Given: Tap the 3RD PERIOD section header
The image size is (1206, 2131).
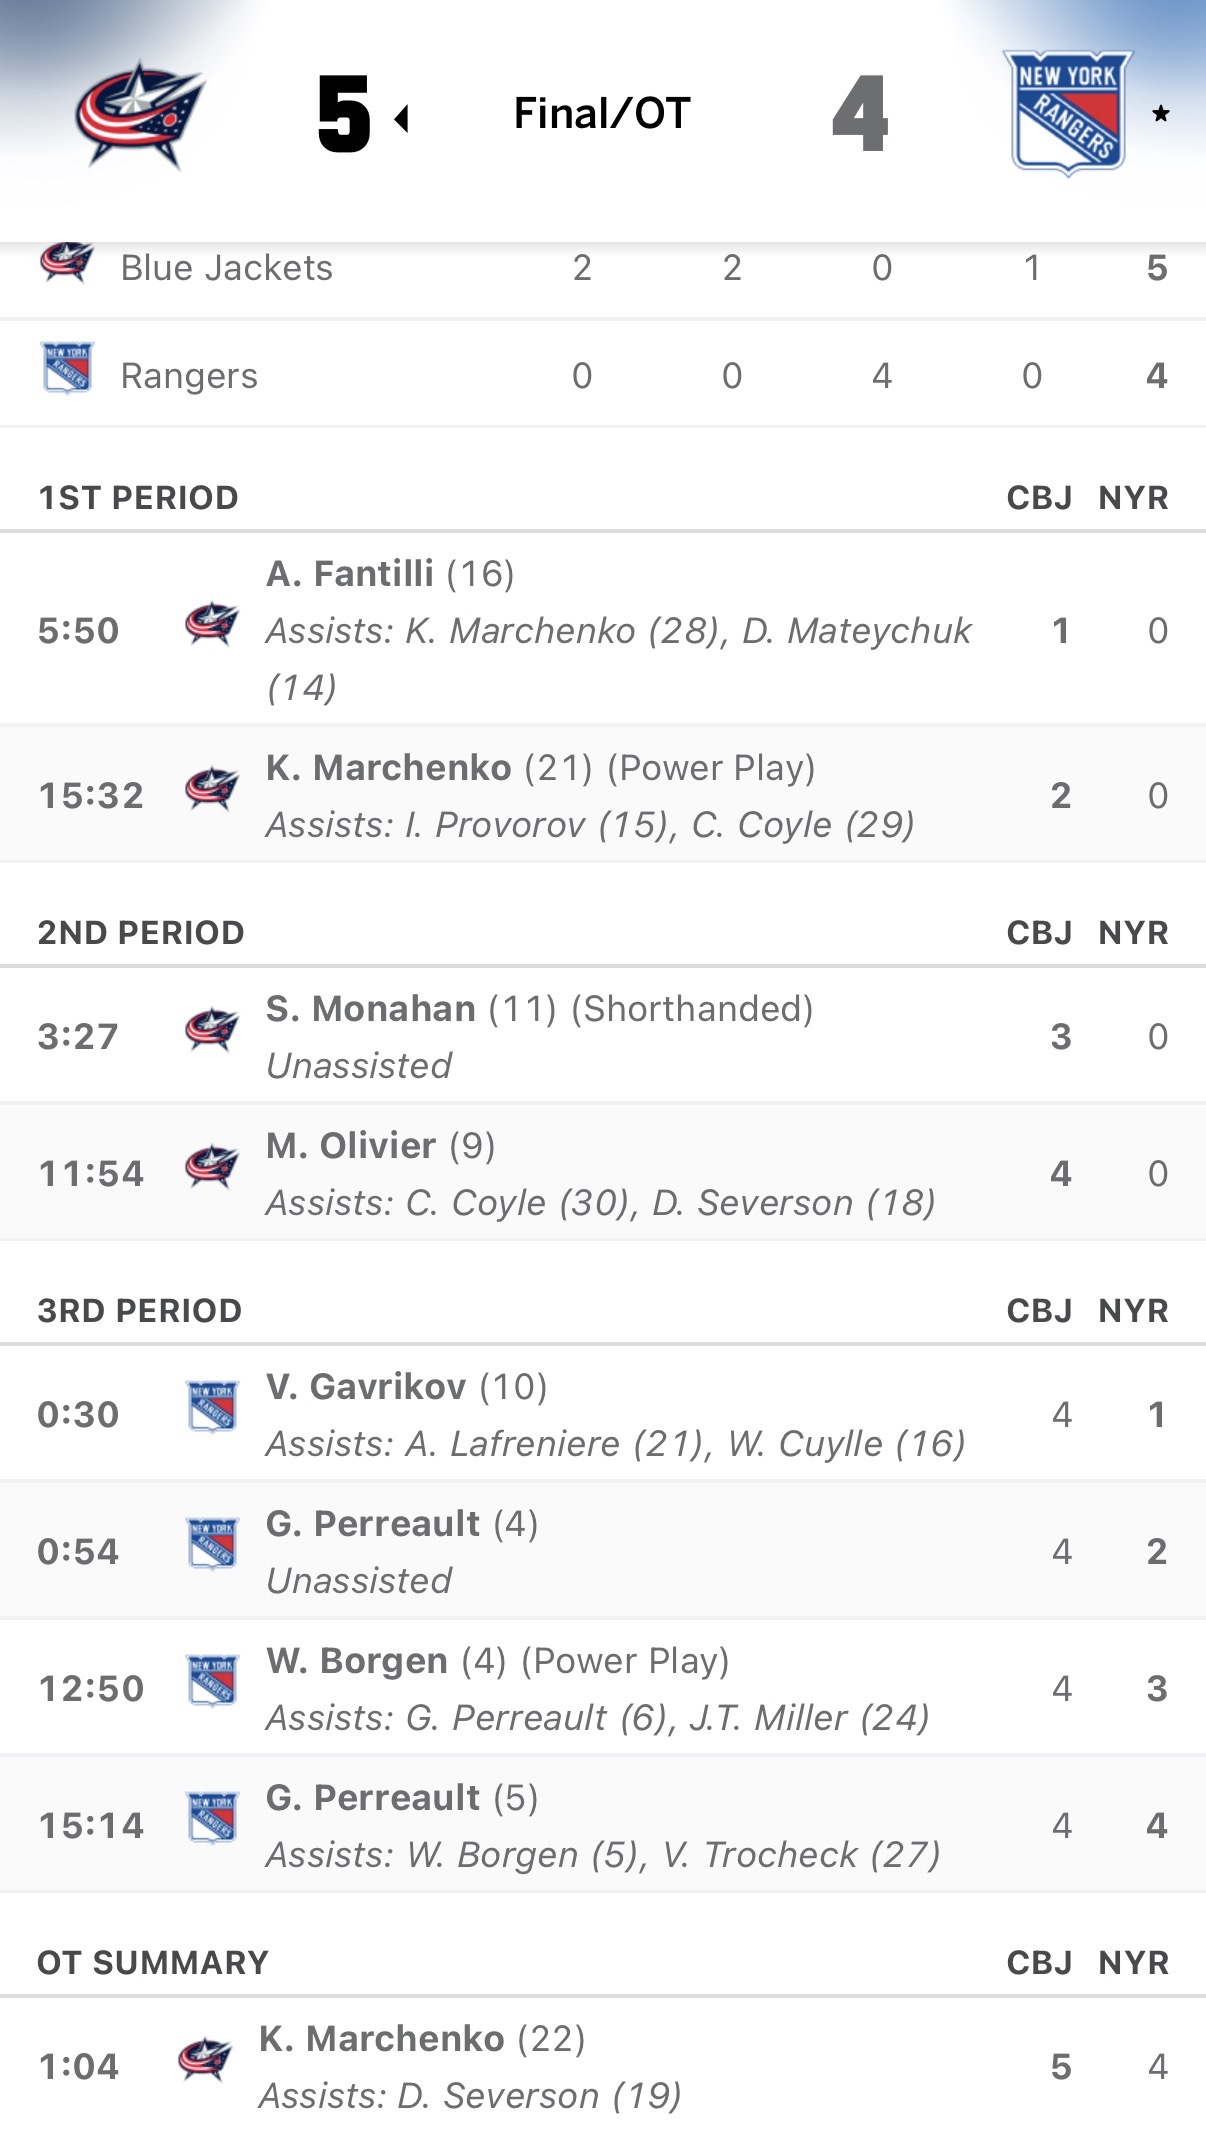Looking at the screenshot, I should [140, 1311].
